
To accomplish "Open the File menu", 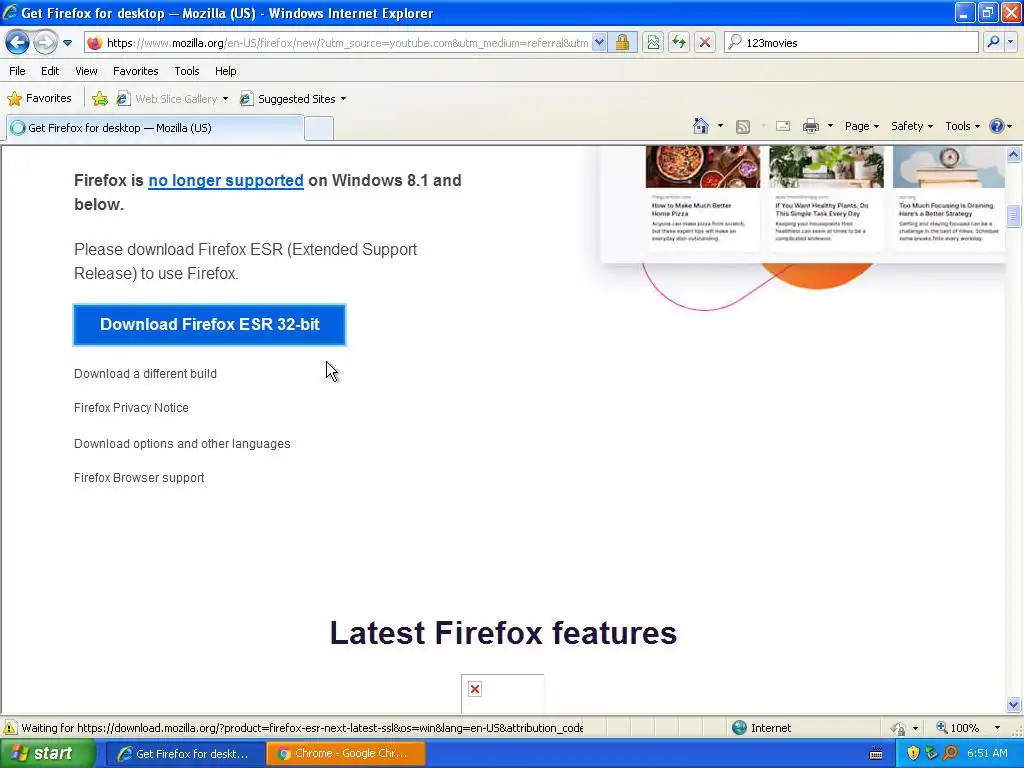I will (x=17, y=71).
